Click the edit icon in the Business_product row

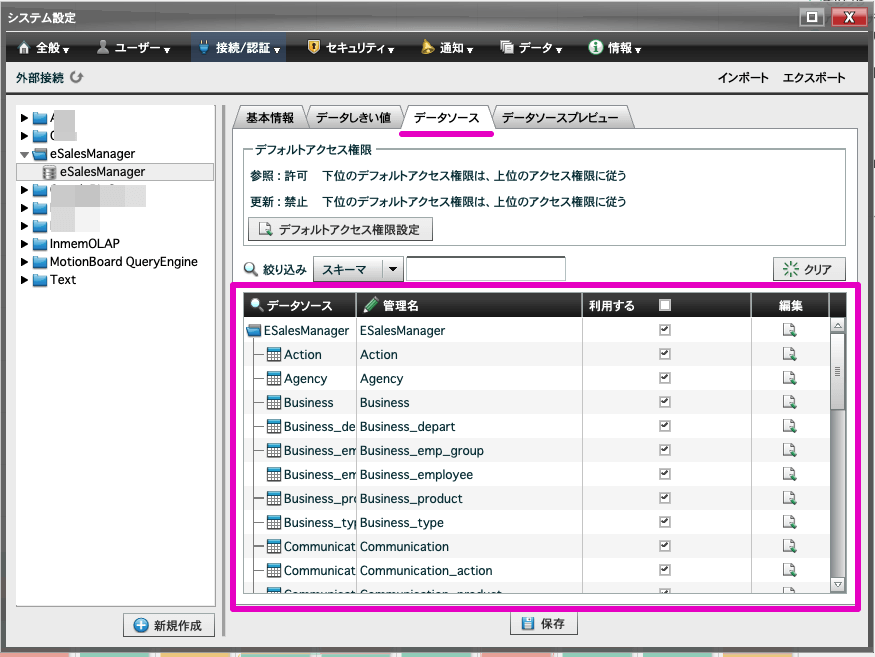point(789,498)
